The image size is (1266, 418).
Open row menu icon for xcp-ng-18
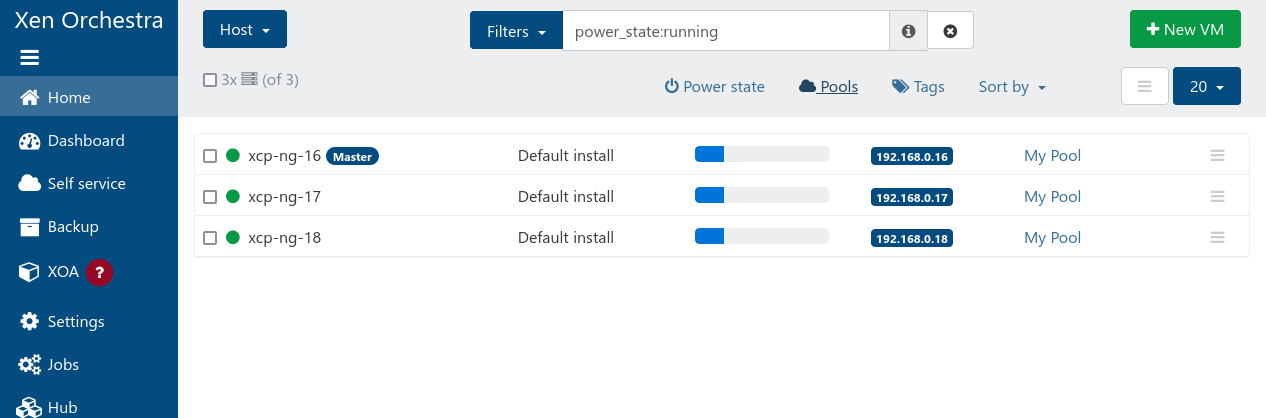(x=1217, y=238)
